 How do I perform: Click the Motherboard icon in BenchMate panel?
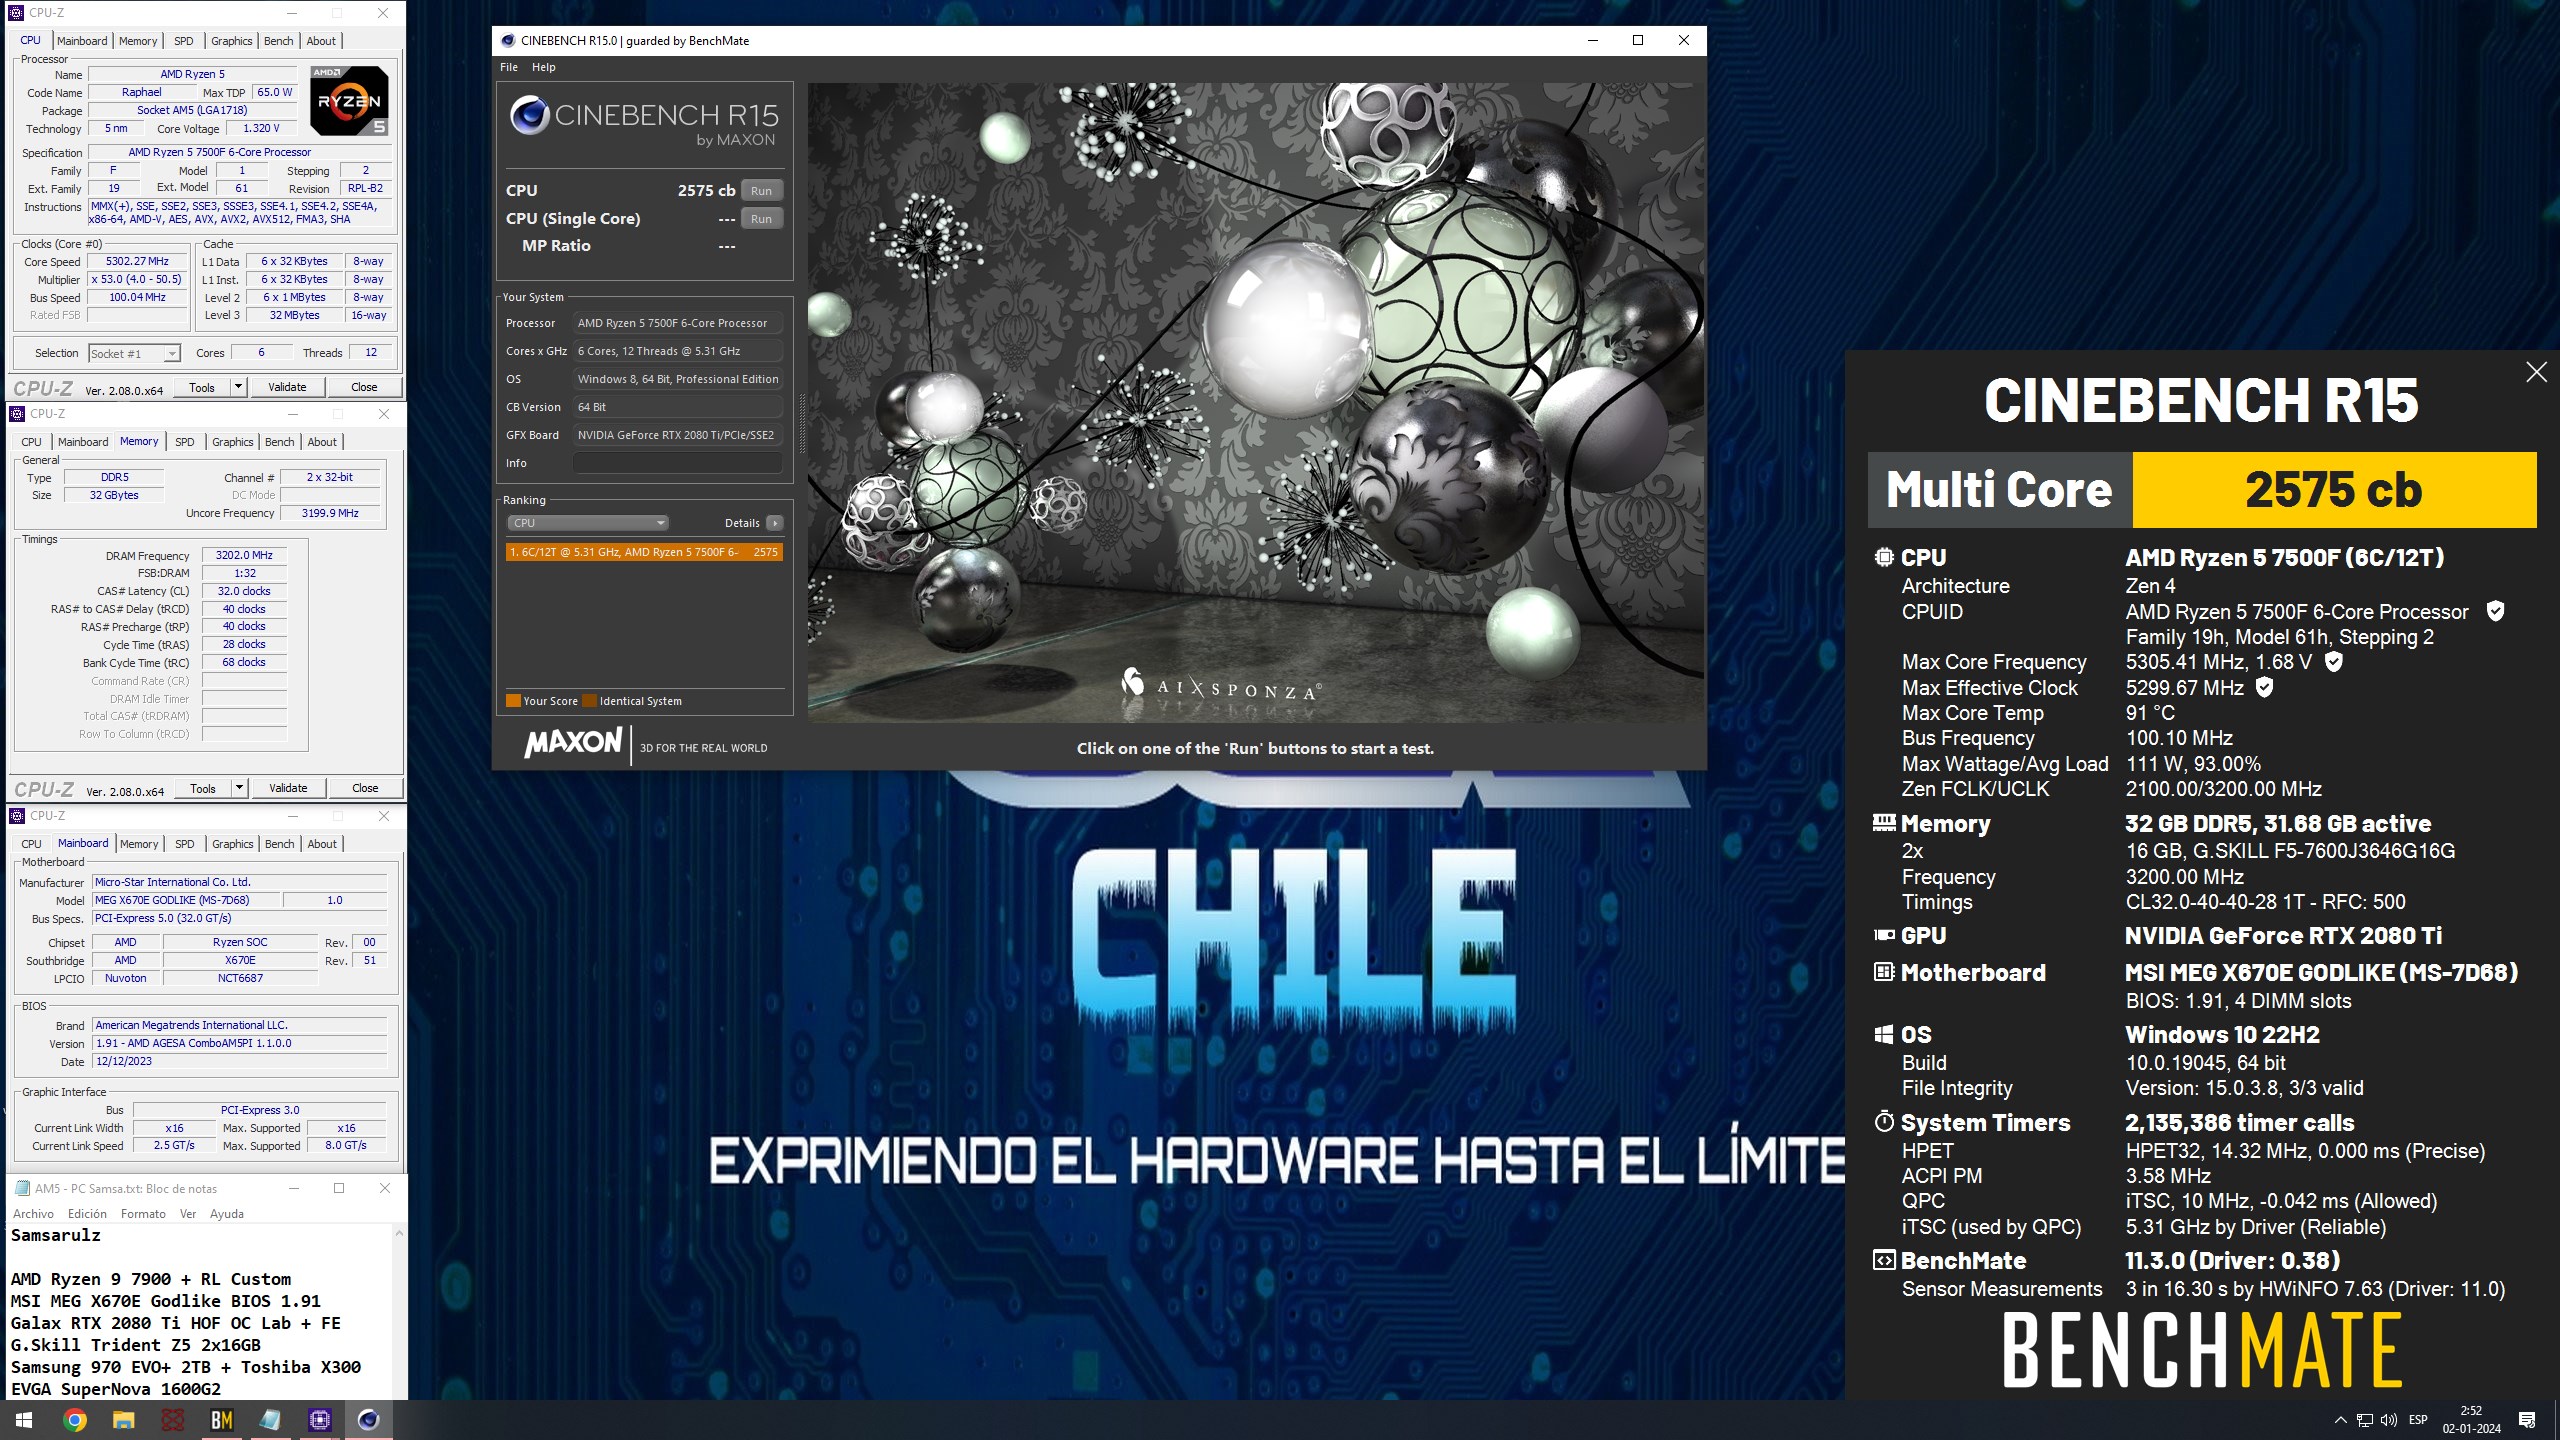pos(1884,972)
